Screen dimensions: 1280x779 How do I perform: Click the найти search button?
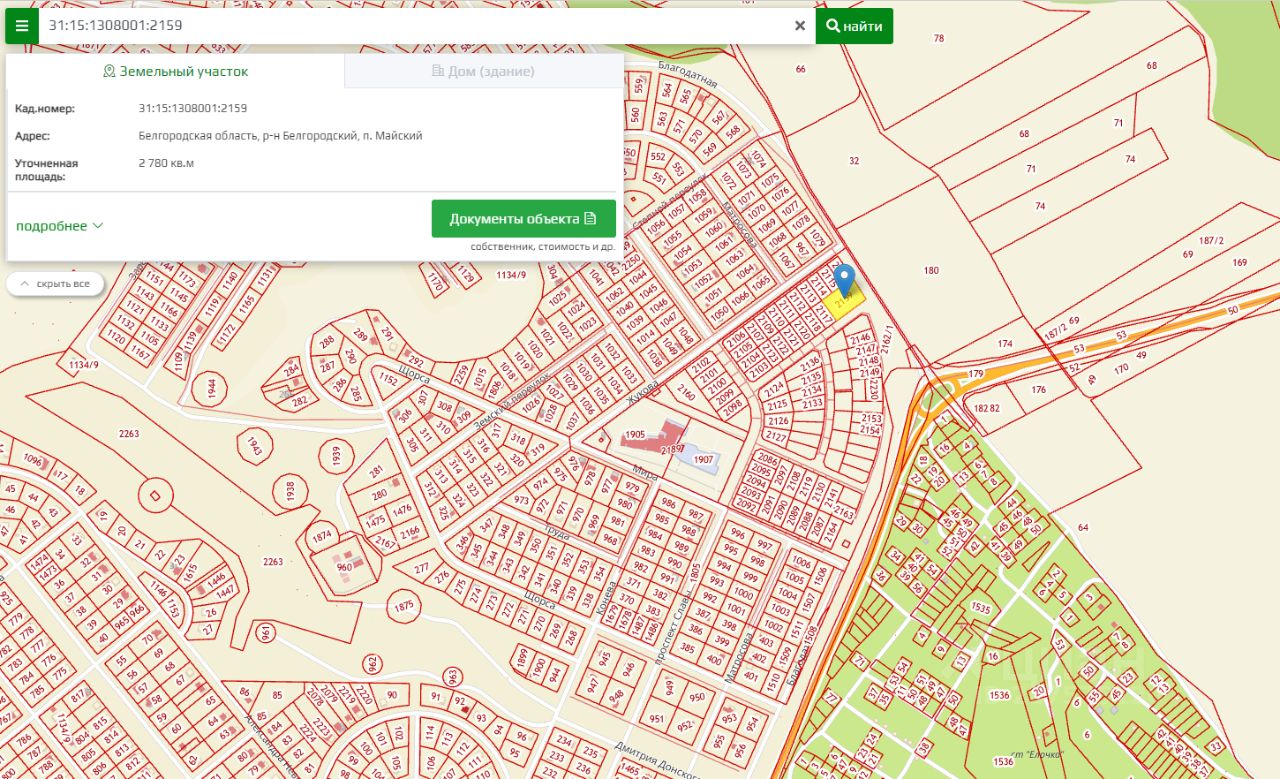(x=854, y=26)
